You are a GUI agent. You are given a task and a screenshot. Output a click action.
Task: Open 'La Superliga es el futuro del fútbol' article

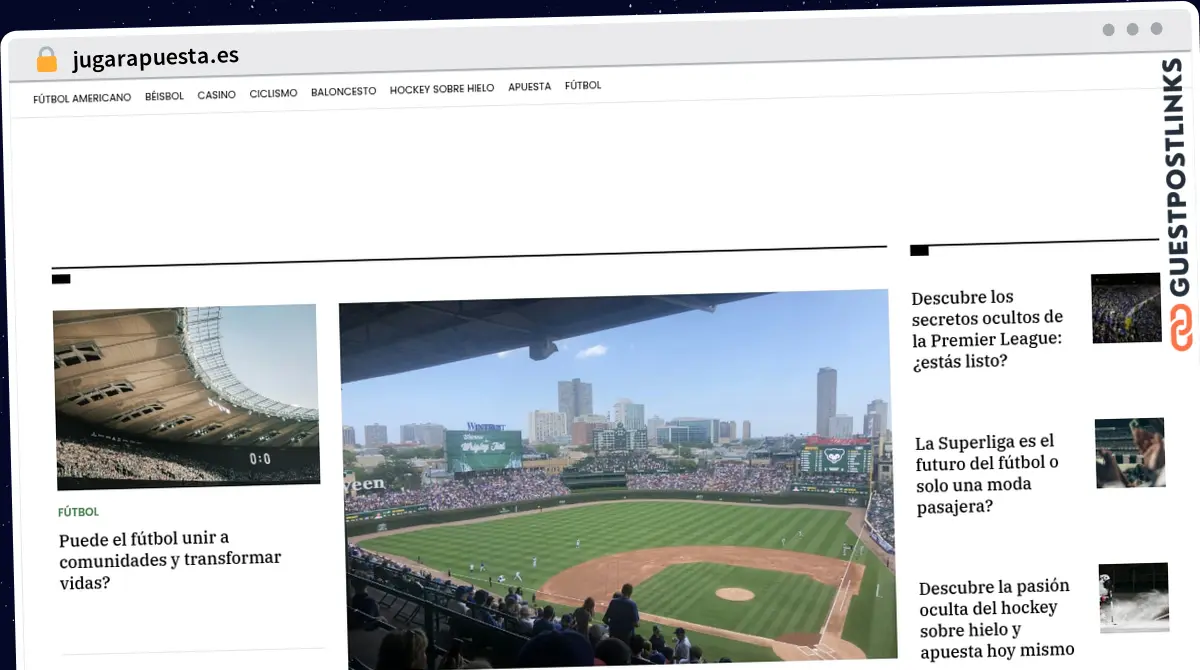click(x=987, y=474)
